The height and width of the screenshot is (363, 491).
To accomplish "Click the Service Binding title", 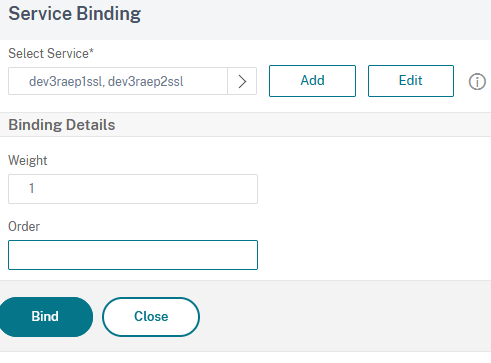I will (x=75, y=14).
